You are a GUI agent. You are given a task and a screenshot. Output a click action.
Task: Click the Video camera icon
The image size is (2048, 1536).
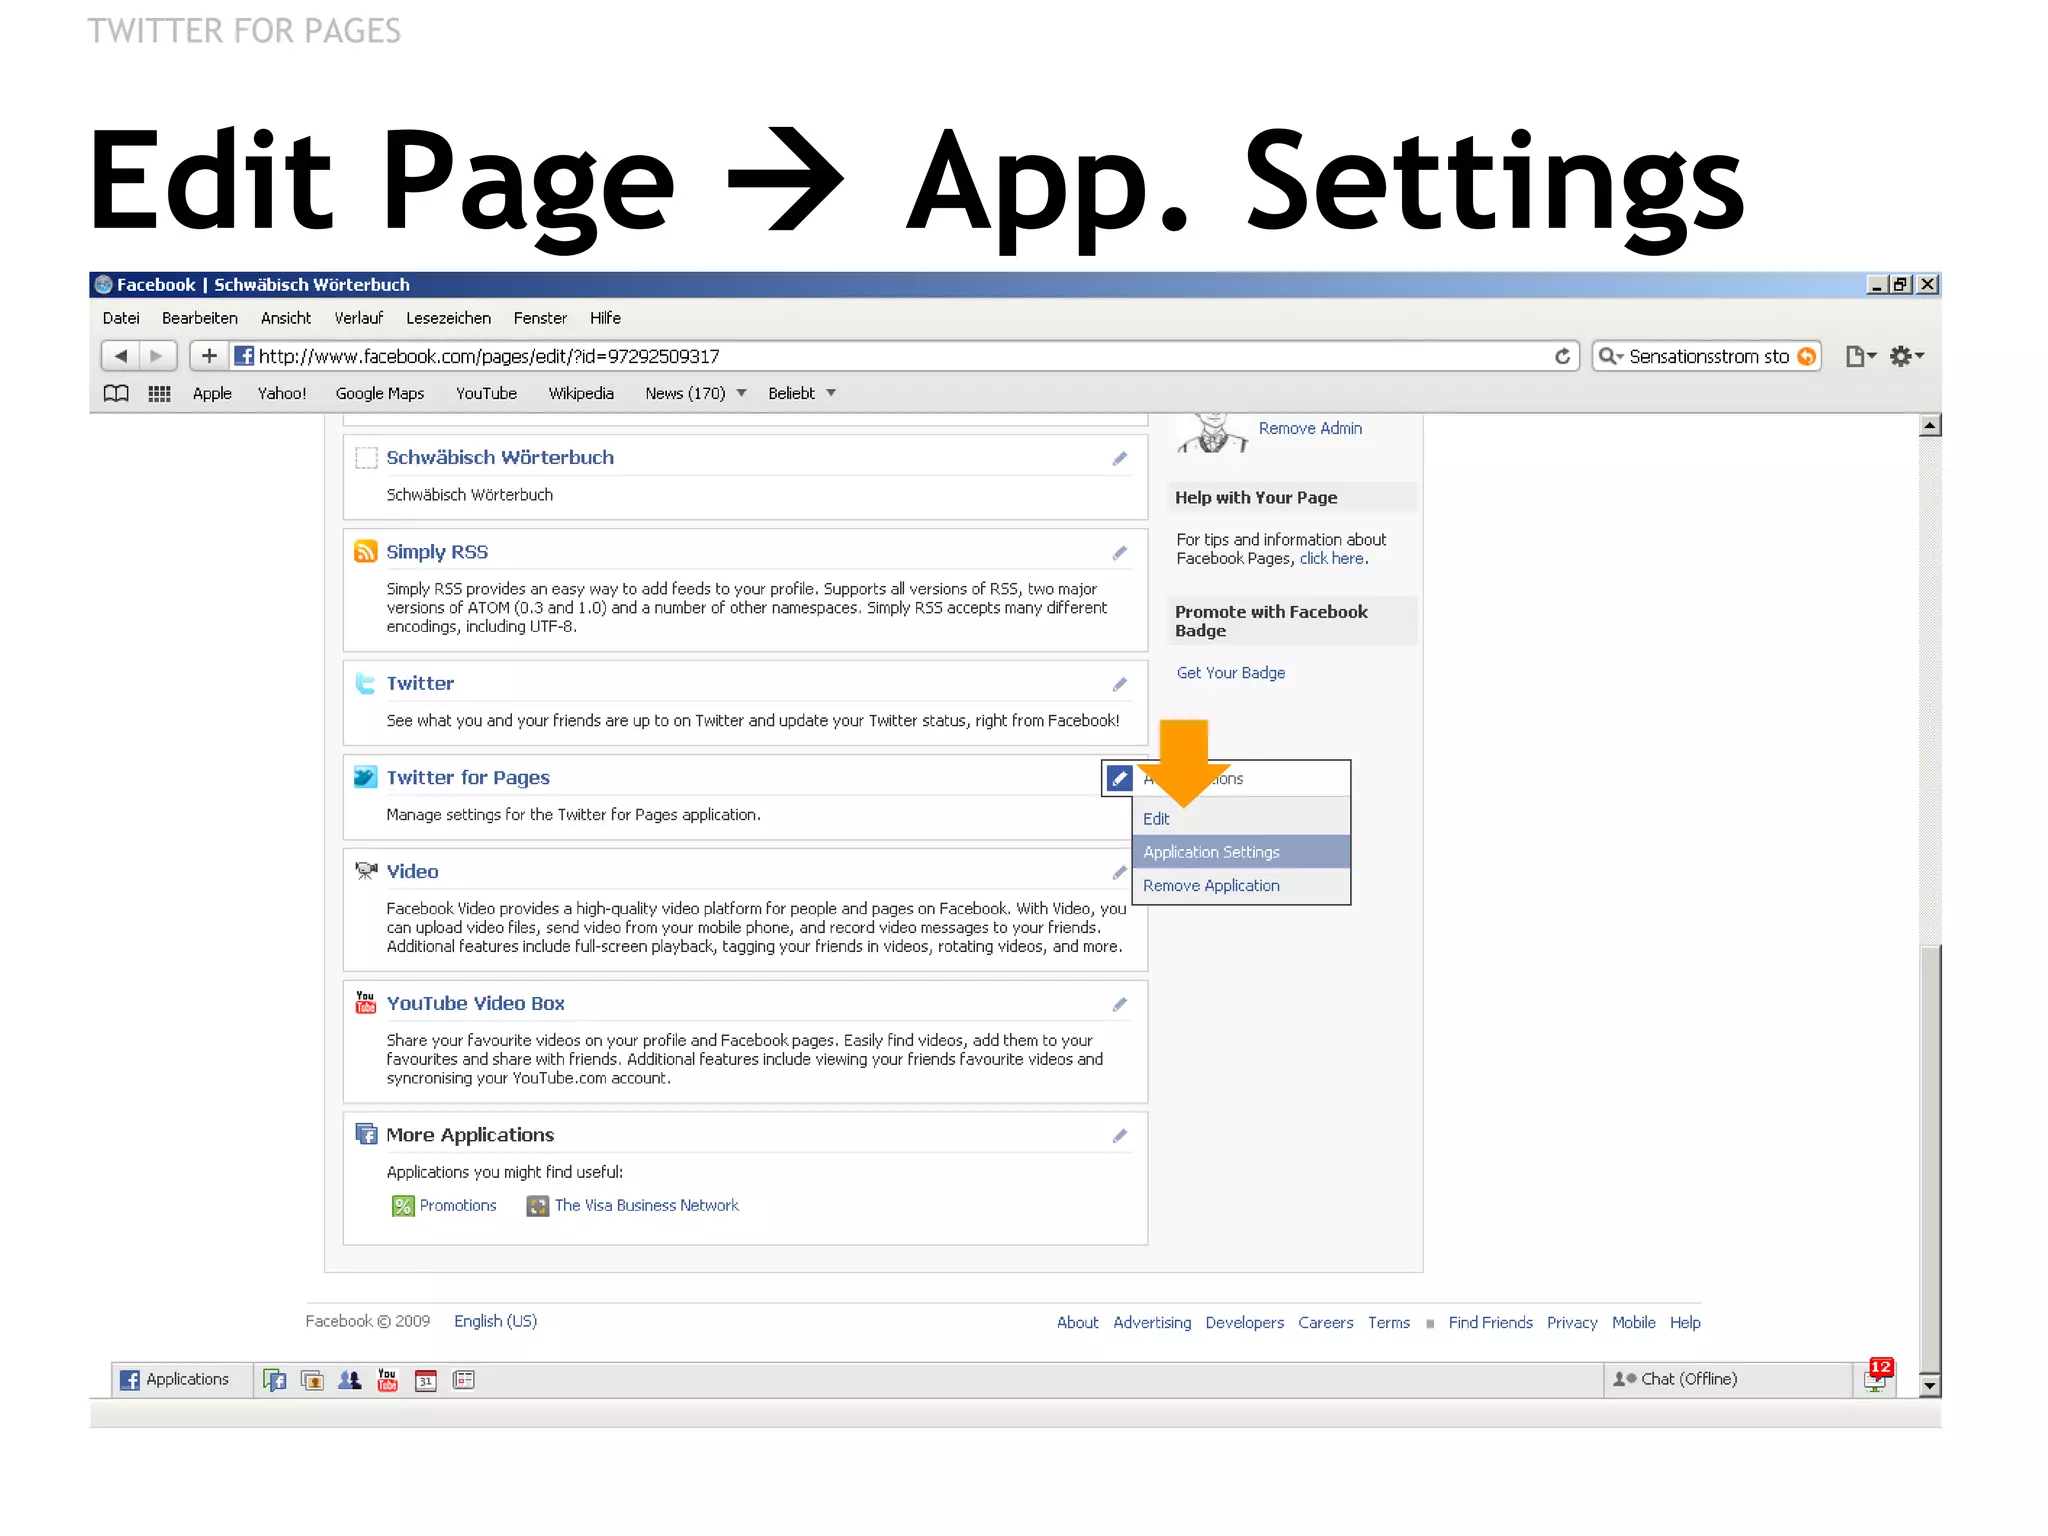366,871
